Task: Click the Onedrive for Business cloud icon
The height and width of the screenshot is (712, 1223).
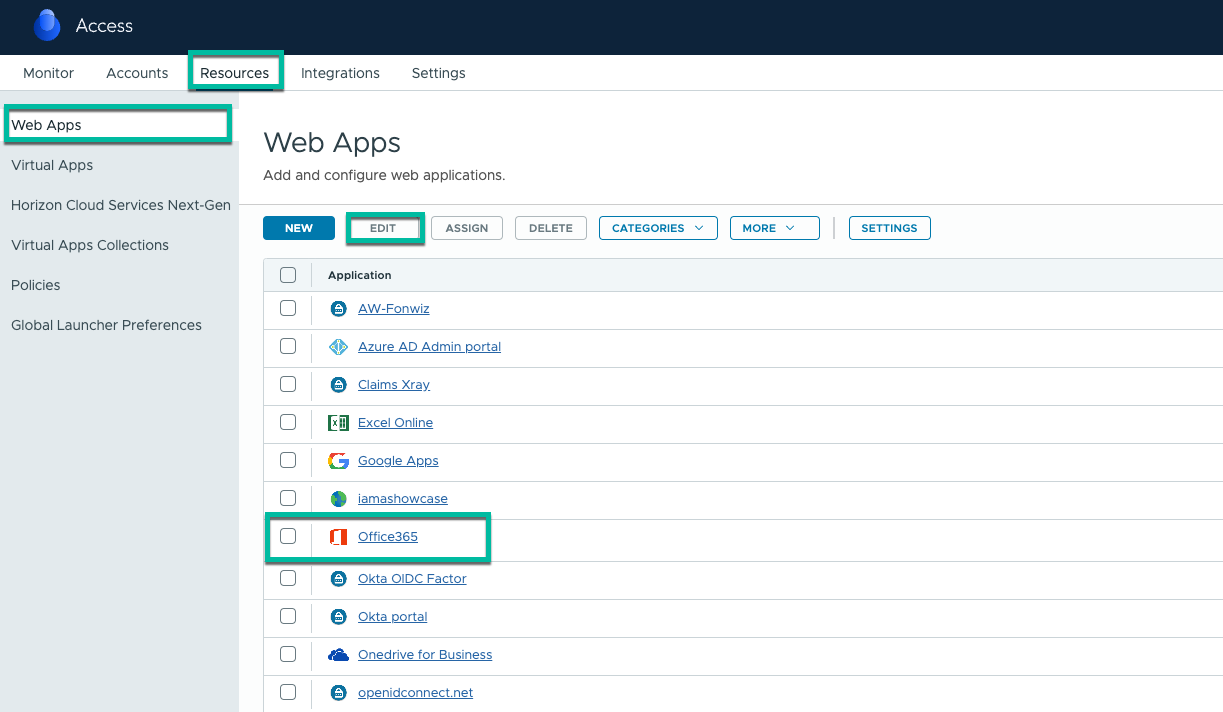Action: pos(338,655)
